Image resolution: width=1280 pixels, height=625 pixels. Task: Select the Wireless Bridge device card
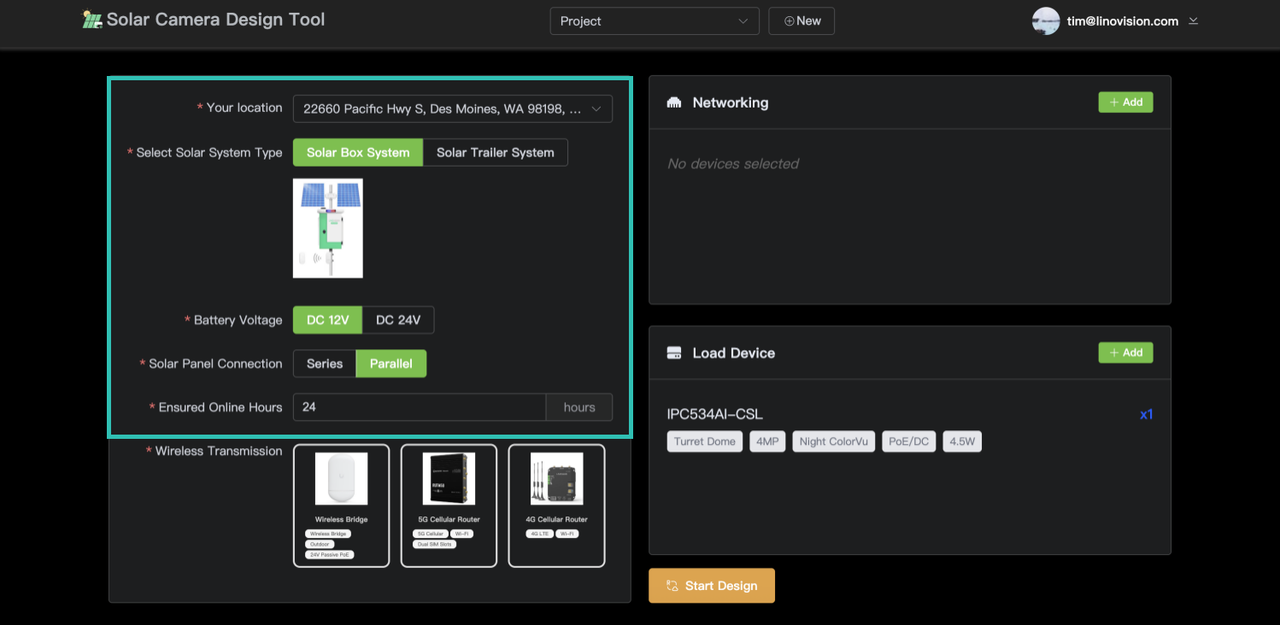click(341, 505)
